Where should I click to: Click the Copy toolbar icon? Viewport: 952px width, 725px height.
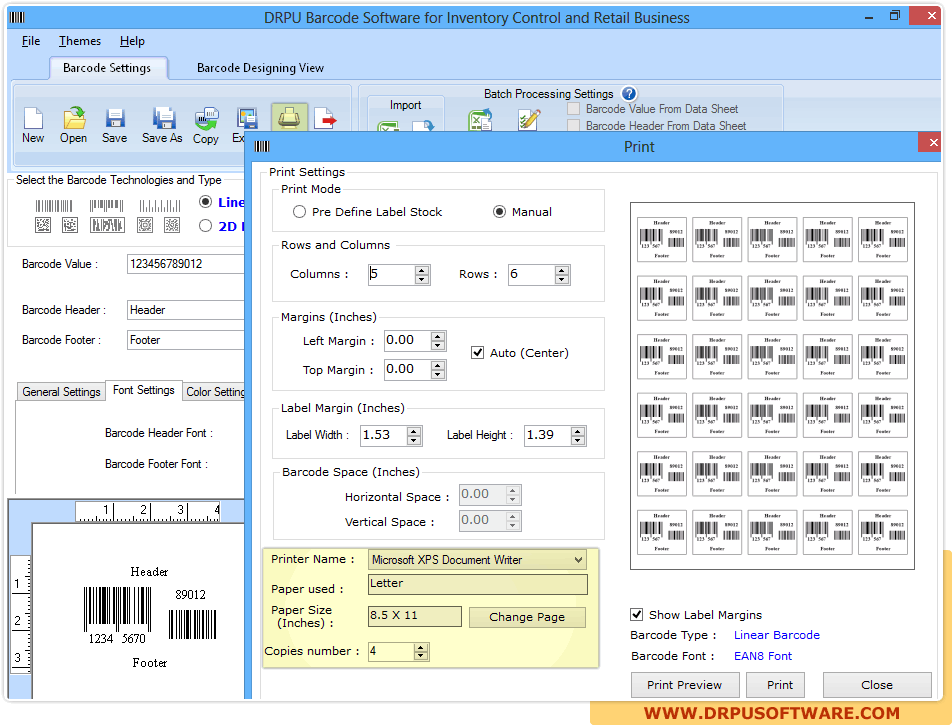[206, 118]
